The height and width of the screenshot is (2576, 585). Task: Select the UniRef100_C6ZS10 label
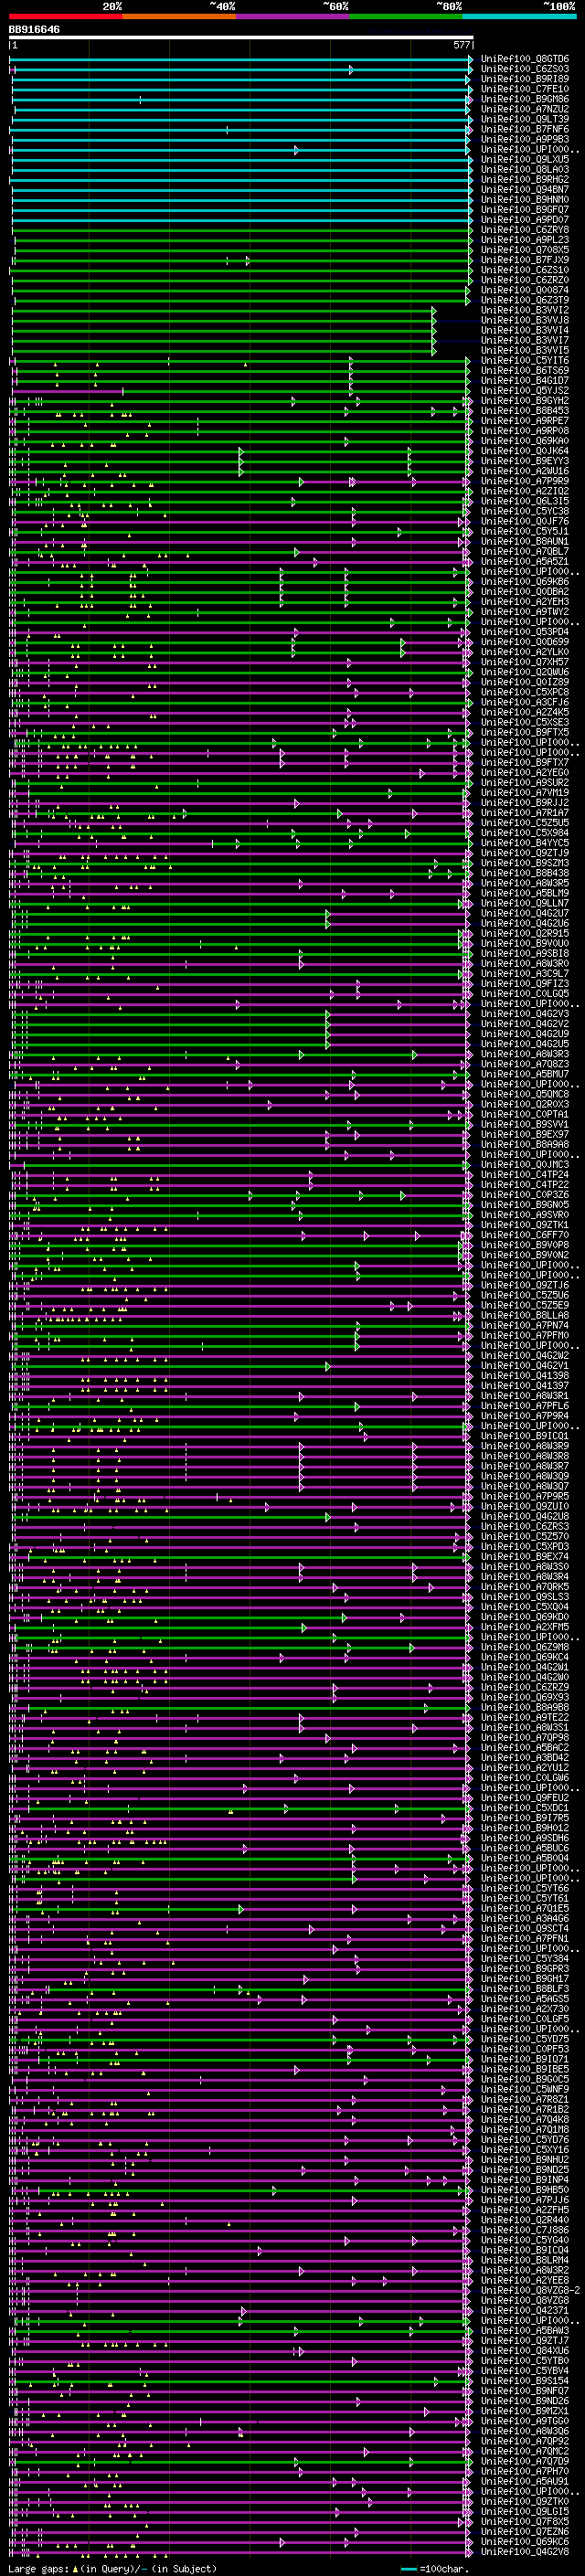[525, 270]
